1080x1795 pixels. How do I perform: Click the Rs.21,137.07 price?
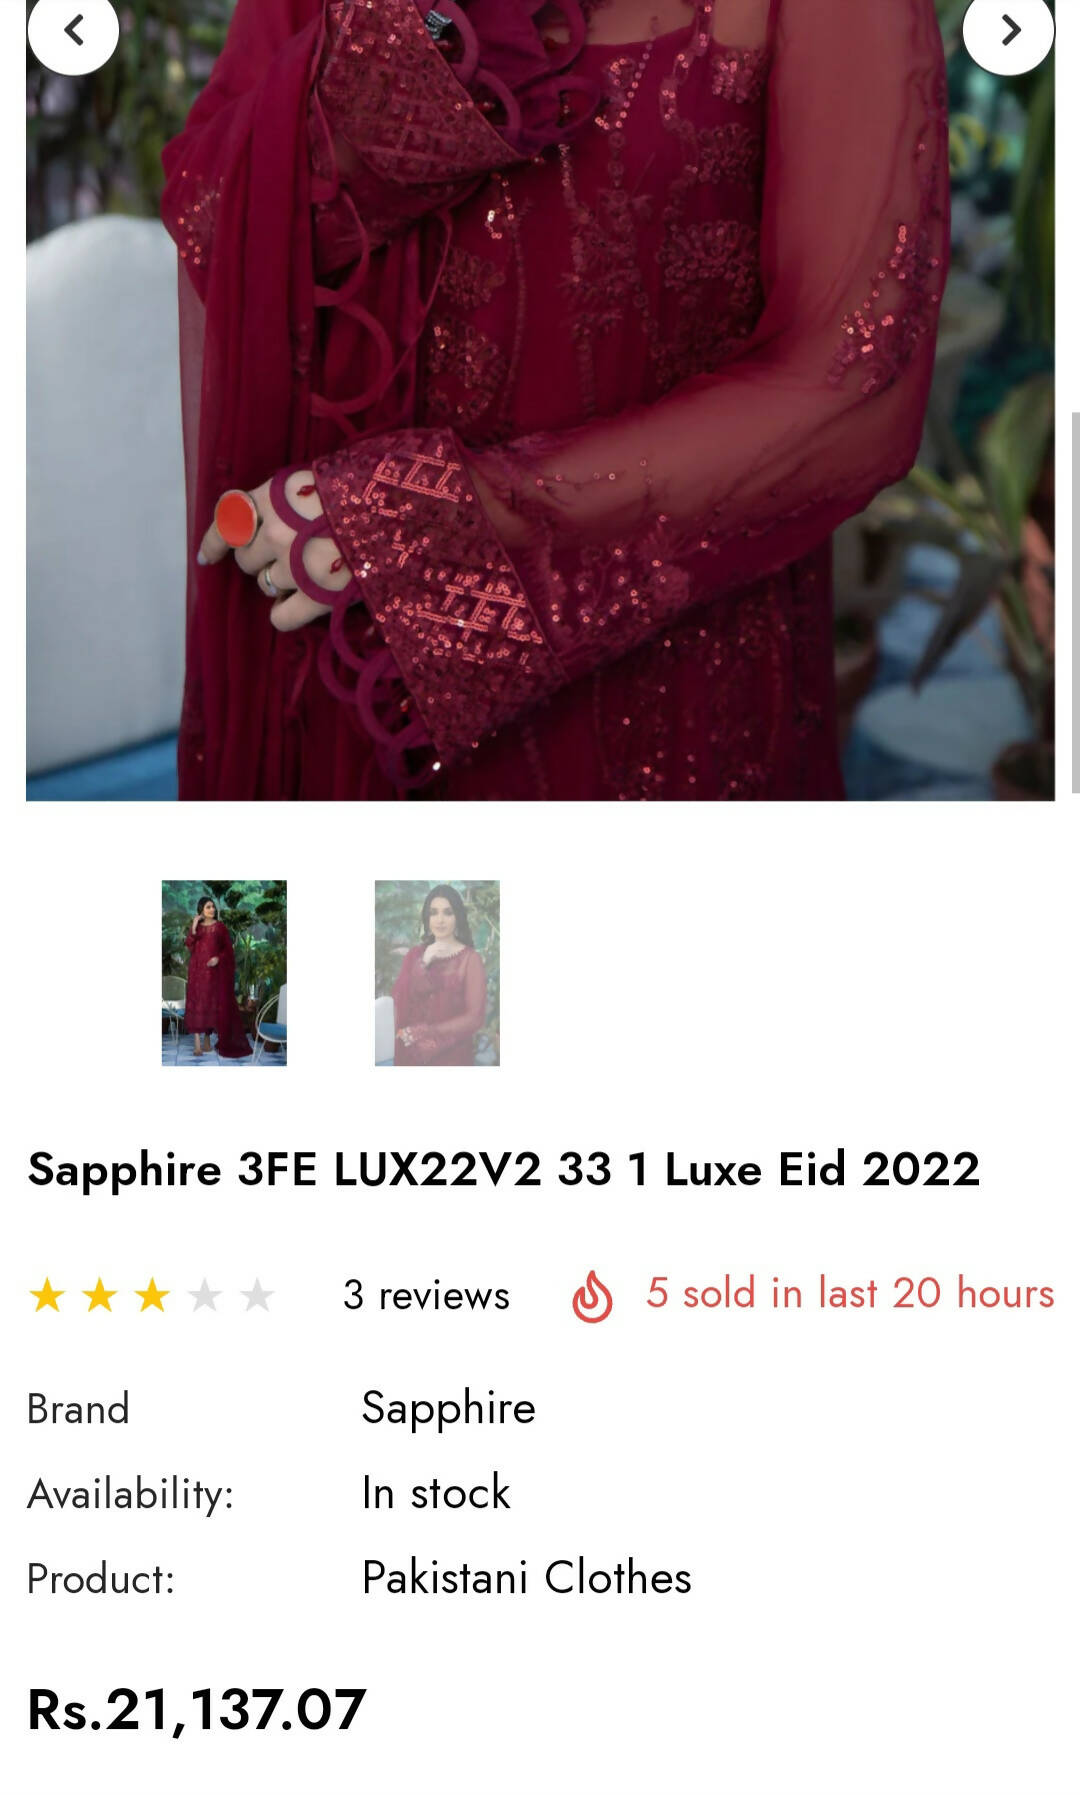(x=196, y=1710)
